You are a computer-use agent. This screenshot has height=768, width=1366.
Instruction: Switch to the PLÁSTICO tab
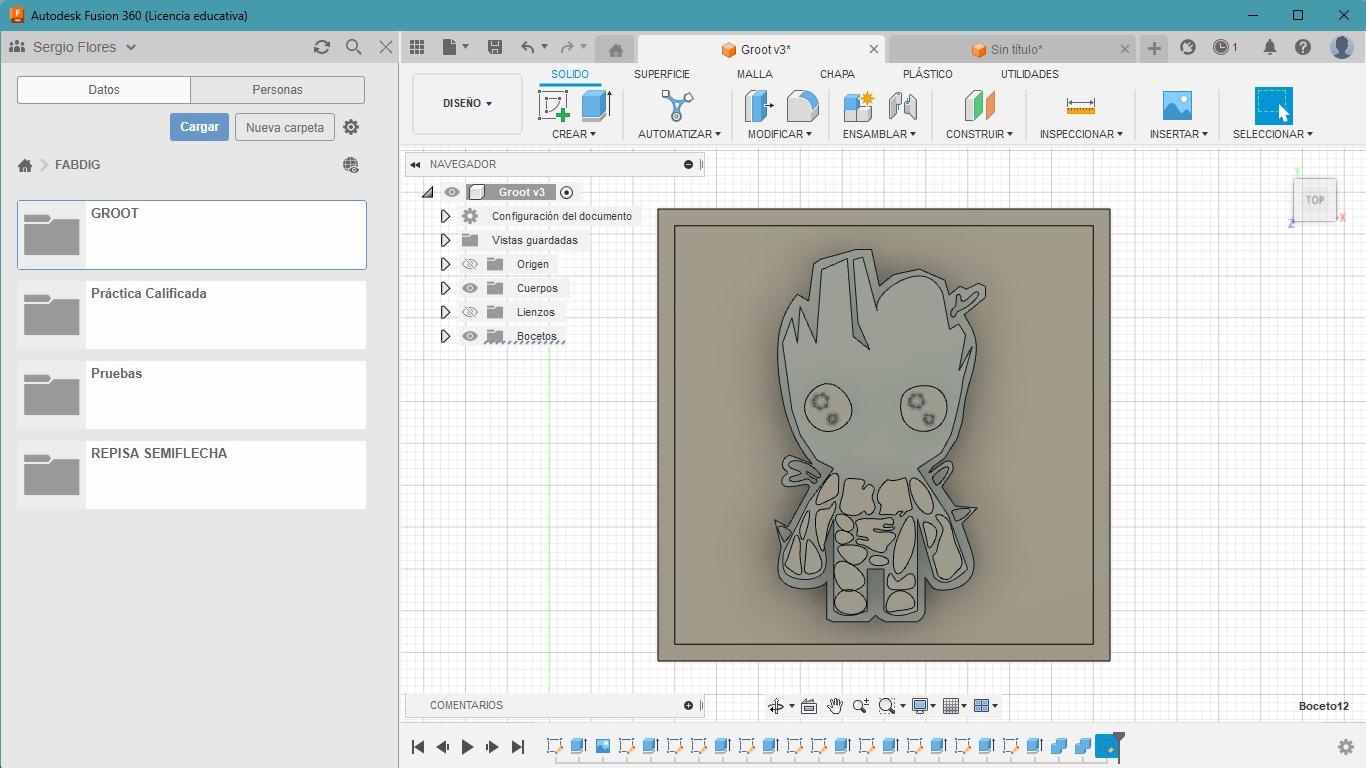tap(927, 74)
